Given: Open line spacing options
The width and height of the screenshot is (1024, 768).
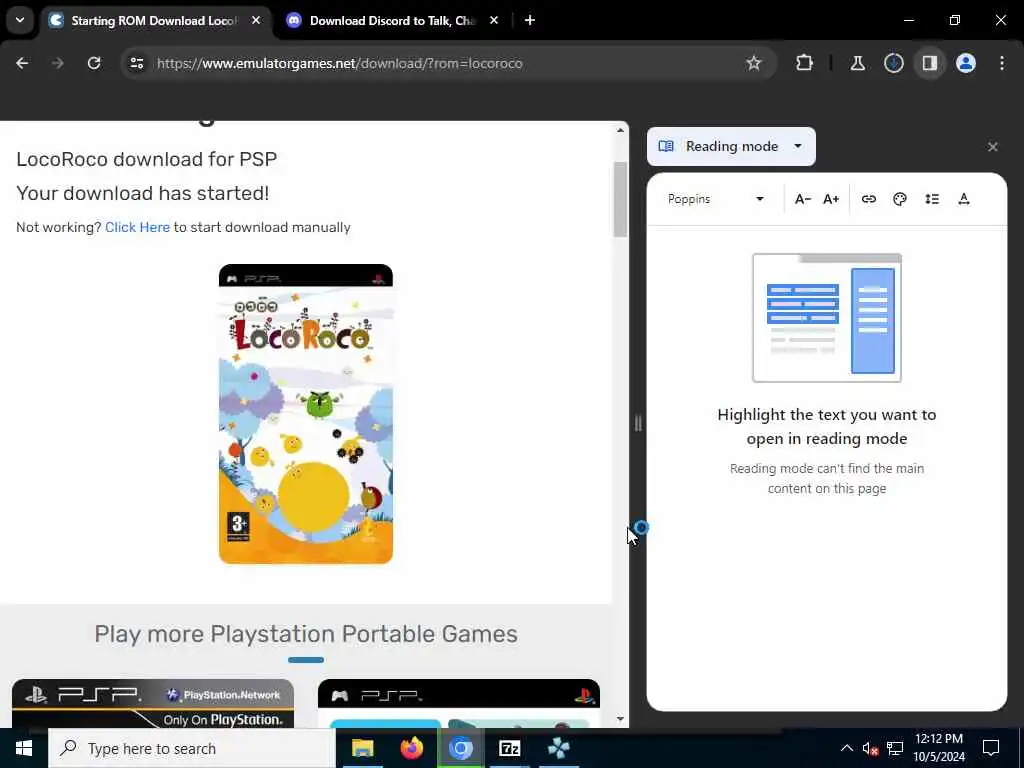Looking at the screenshot, I should click(x=932, y=199).
